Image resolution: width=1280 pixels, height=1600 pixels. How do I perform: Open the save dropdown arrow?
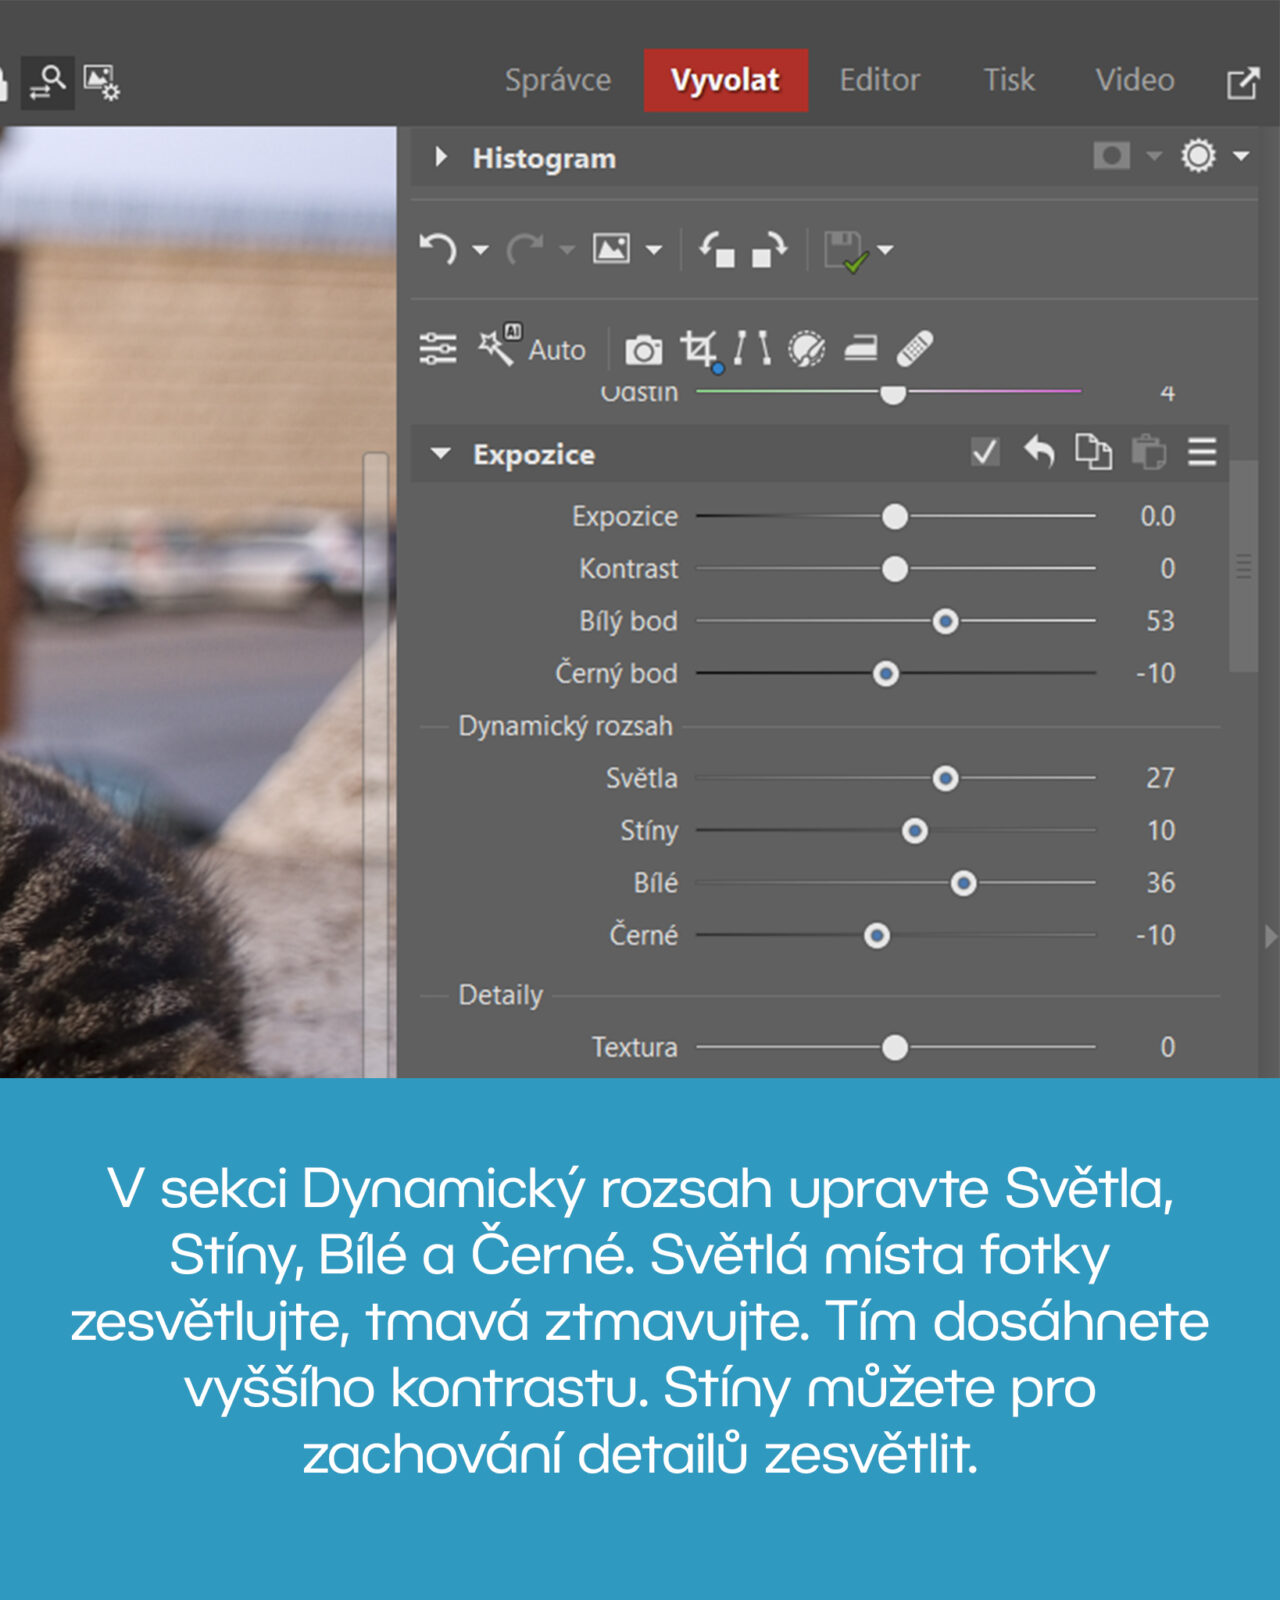tap(886, 249)
